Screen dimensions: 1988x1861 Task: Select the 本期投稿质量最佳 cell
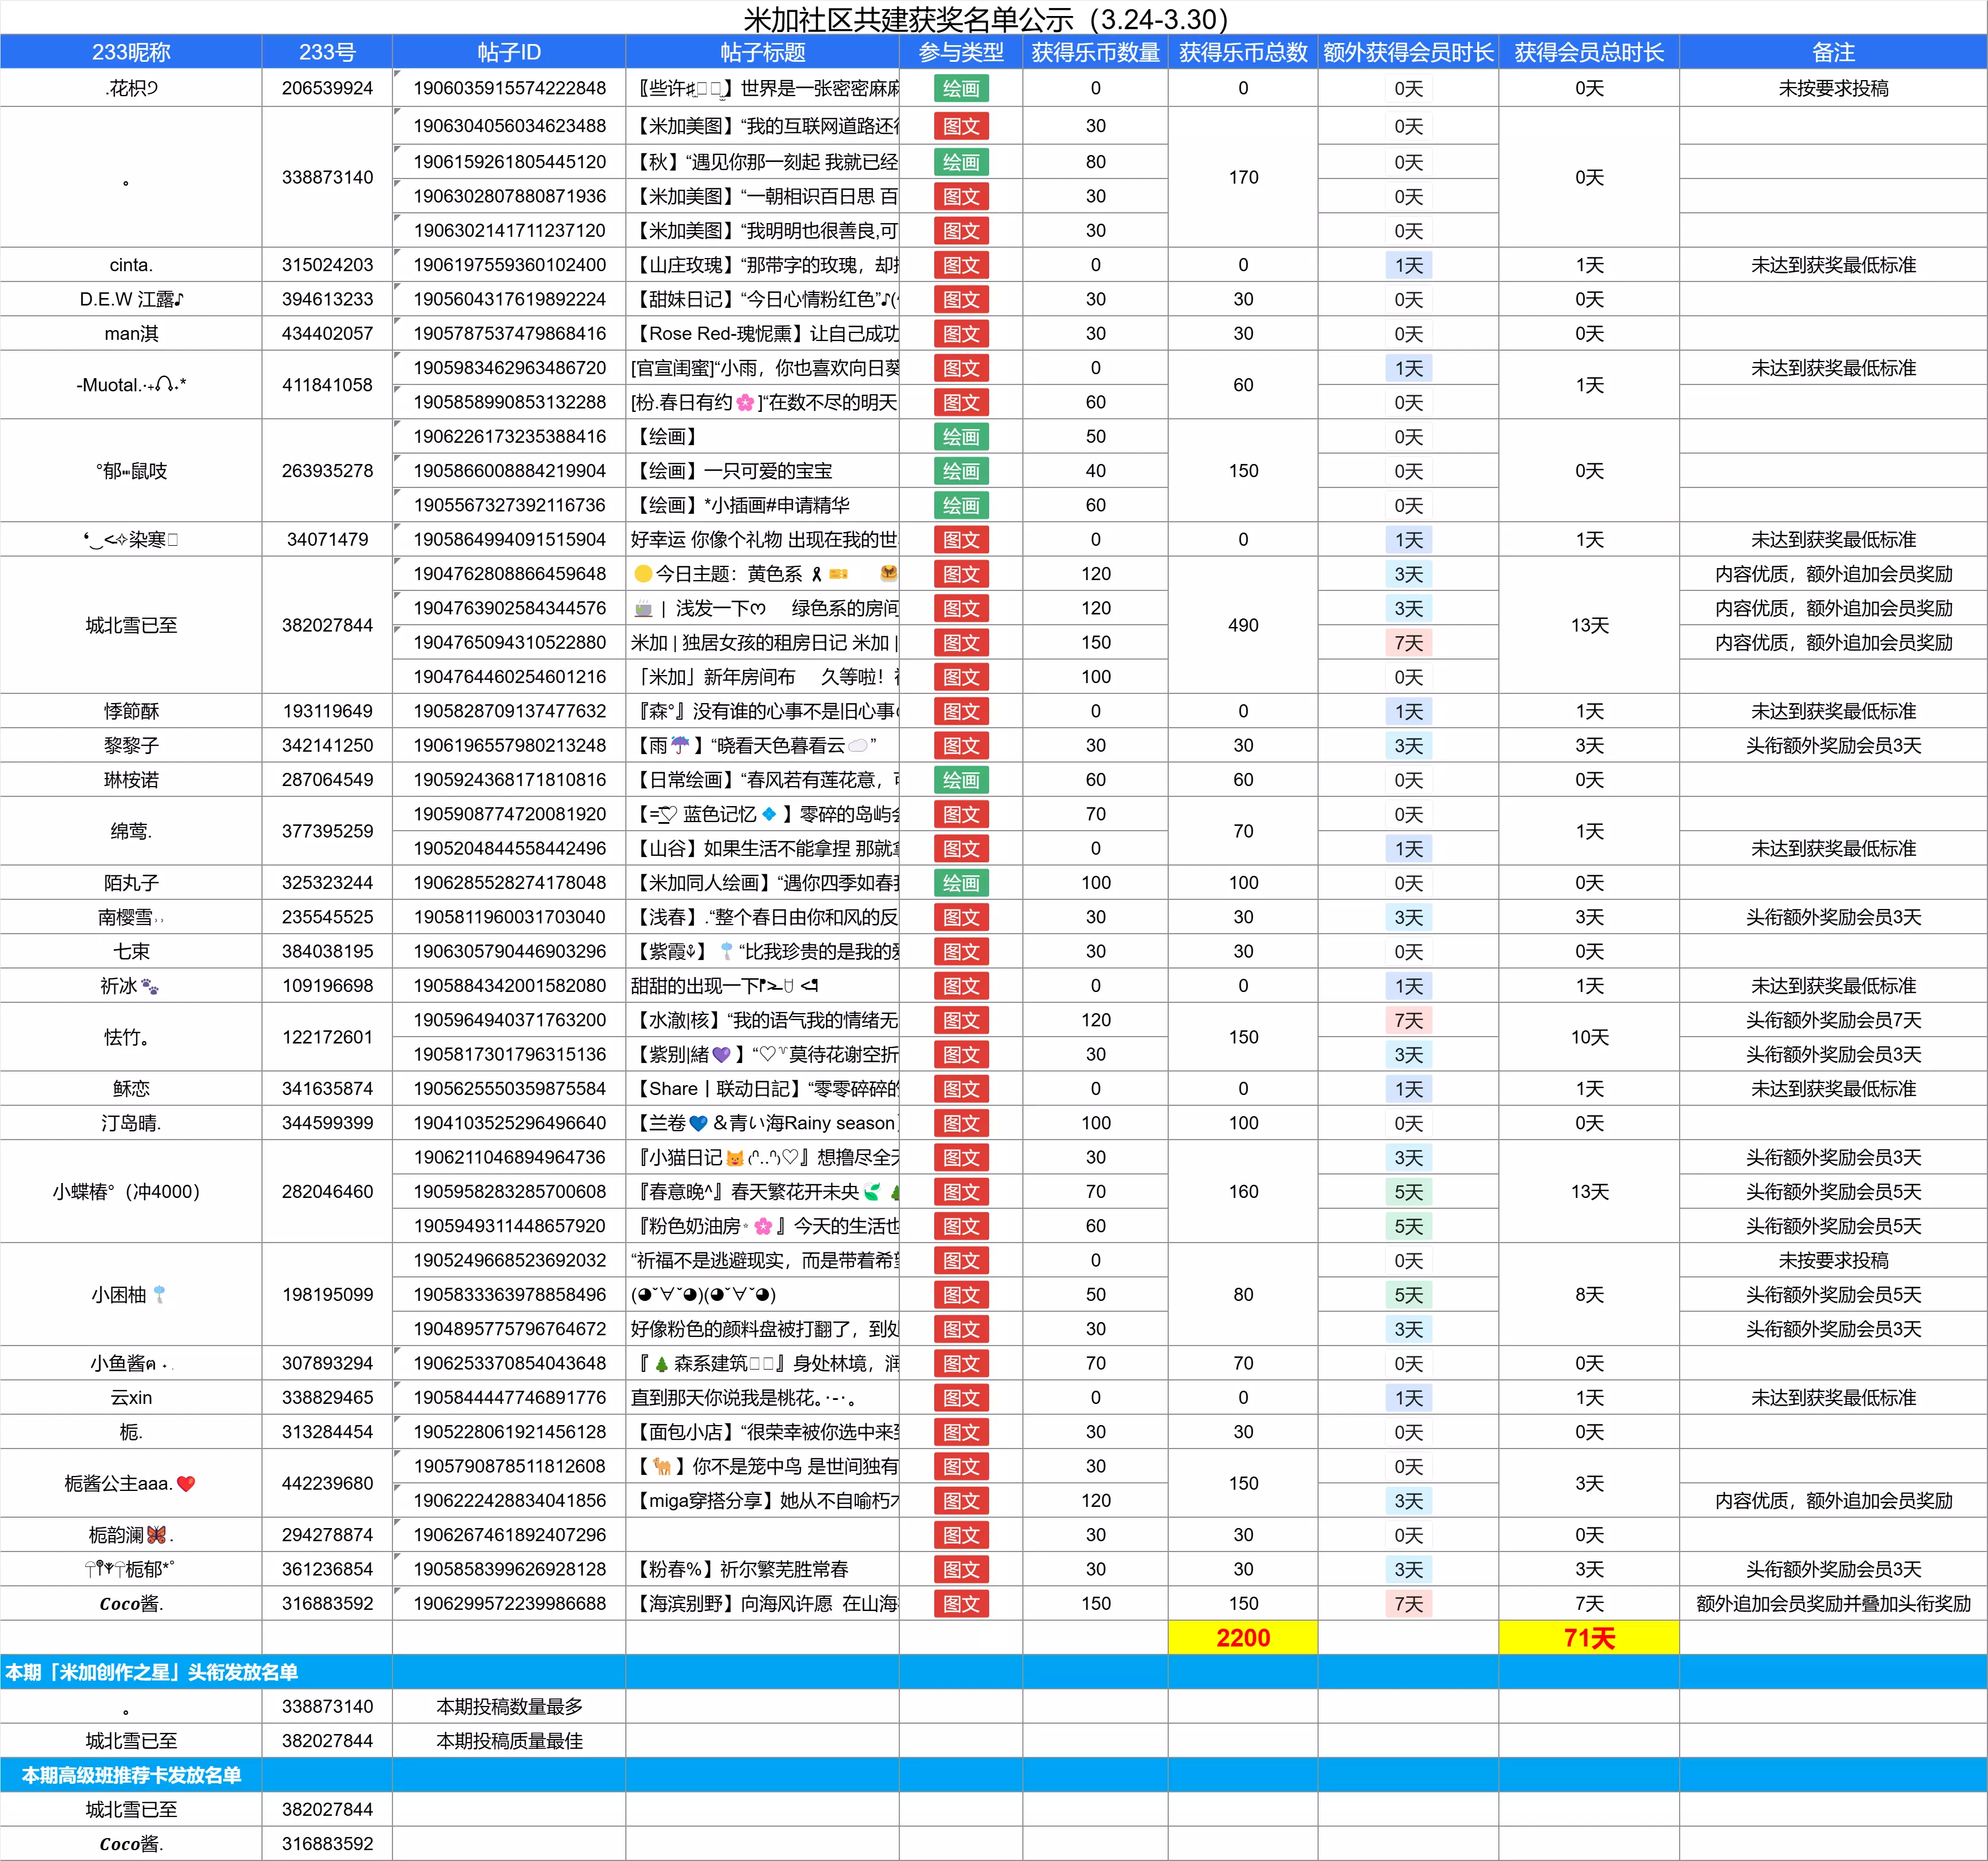pos(509,1741)
